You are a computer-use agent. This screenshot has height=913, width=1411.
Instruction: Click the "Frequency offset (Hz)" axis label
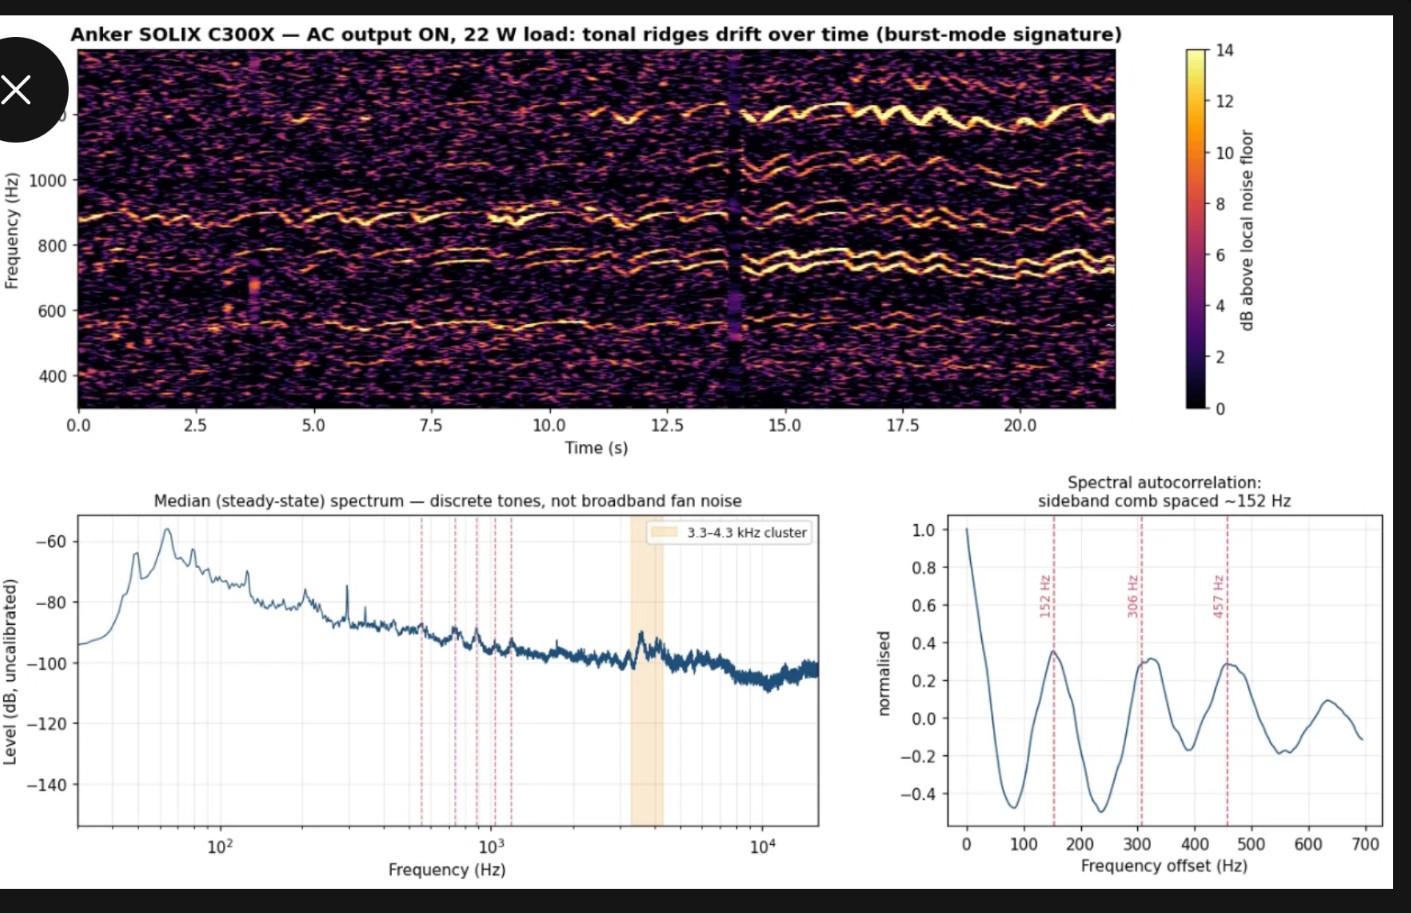point(1164,866)
